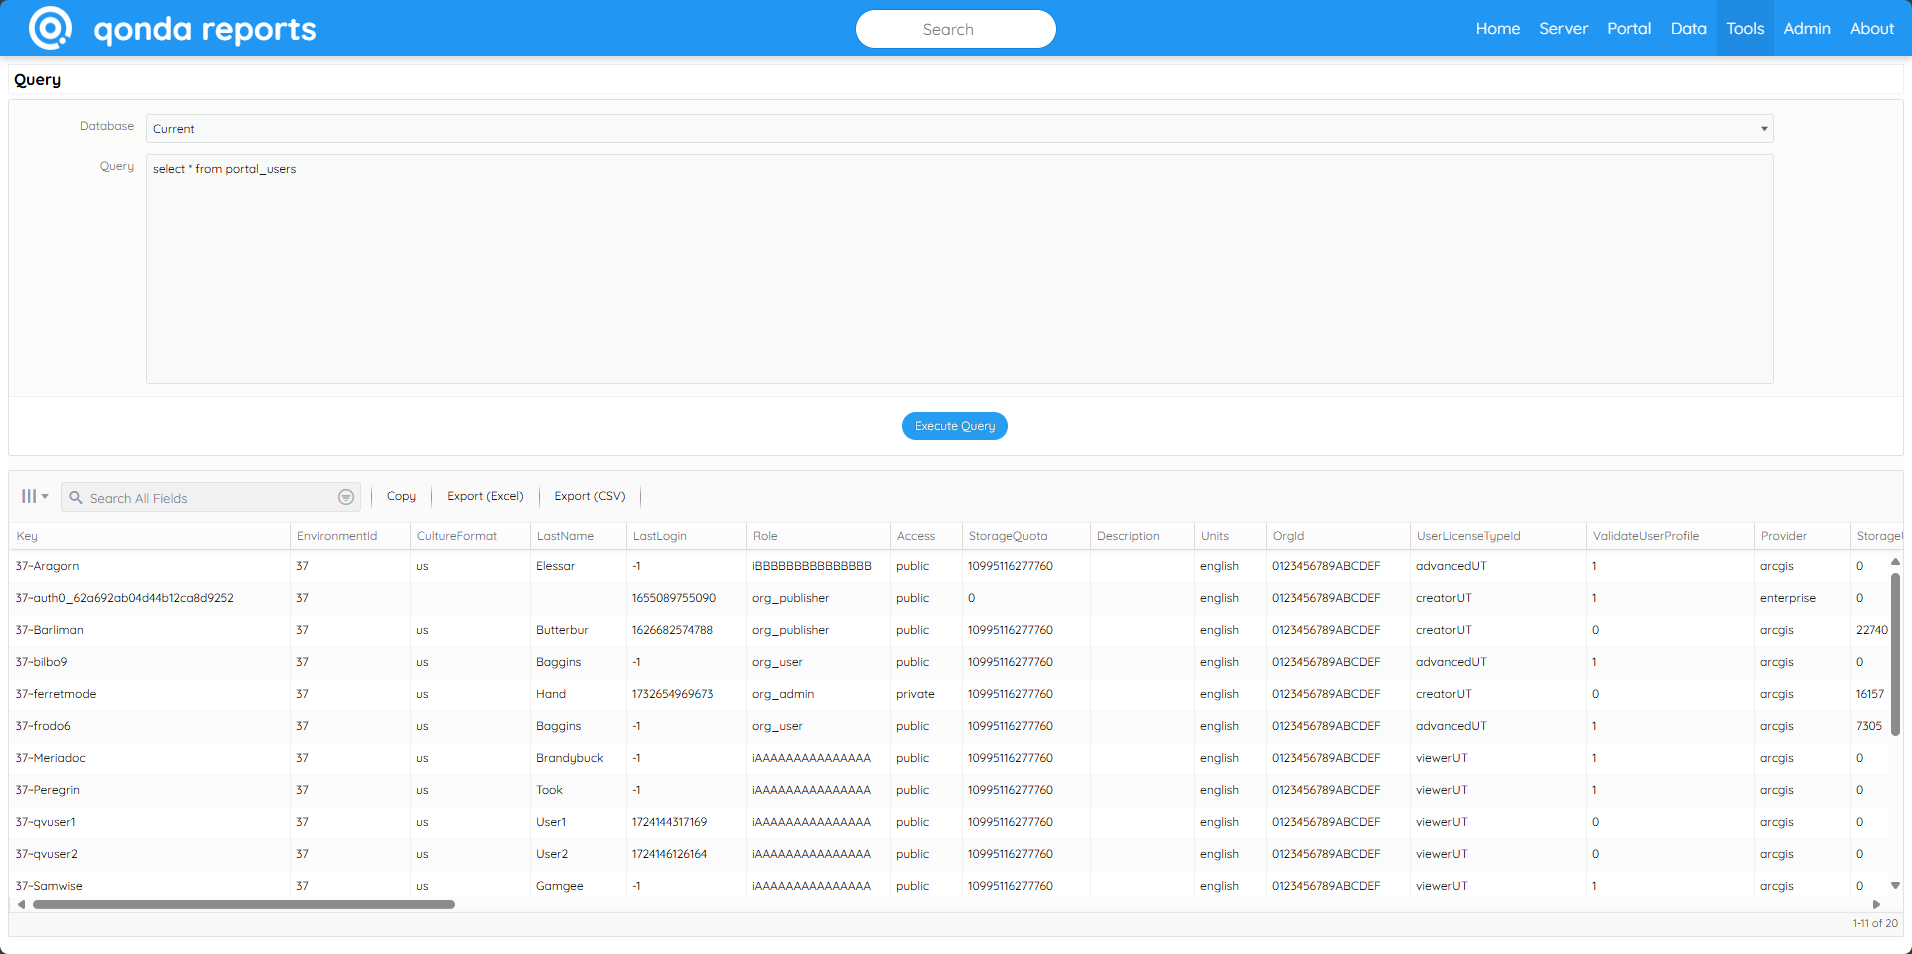The height and width of the screenshot is (954, 1912).
Task: Click the magnifier icon in the table search box
Action: click(x=75, y=497)
